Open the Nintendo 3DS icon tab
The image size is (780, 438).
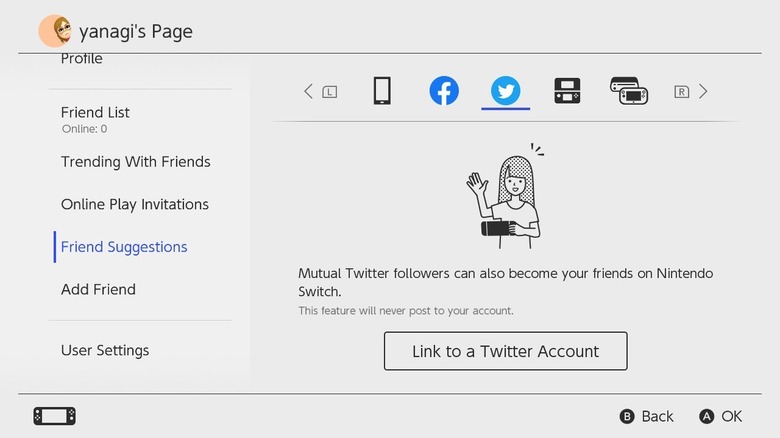pos(567,91)
